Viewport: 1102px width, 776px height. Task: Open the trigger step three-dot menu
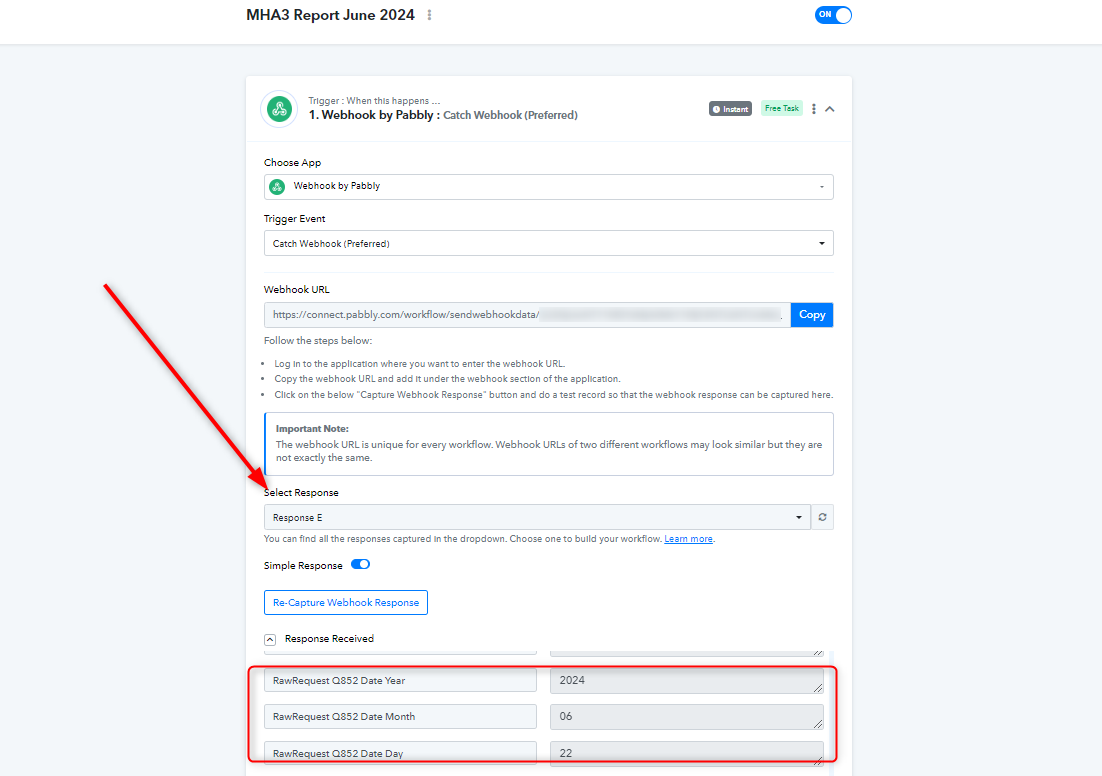click(814, 109)
